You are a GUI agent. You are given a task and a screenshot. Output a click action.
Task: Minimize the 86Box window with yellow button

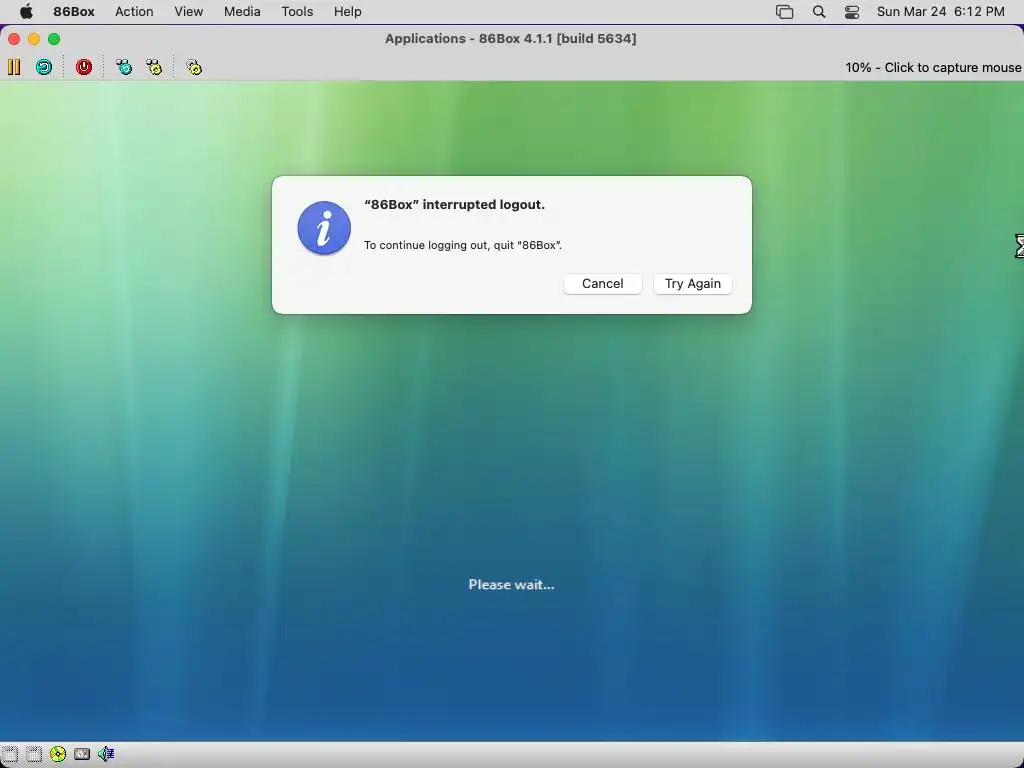point(34,39)
